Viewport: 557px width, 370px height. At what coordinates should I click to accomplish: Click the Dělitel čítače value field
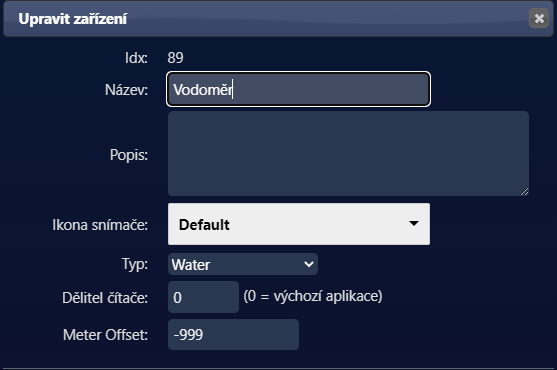(203, 297)
